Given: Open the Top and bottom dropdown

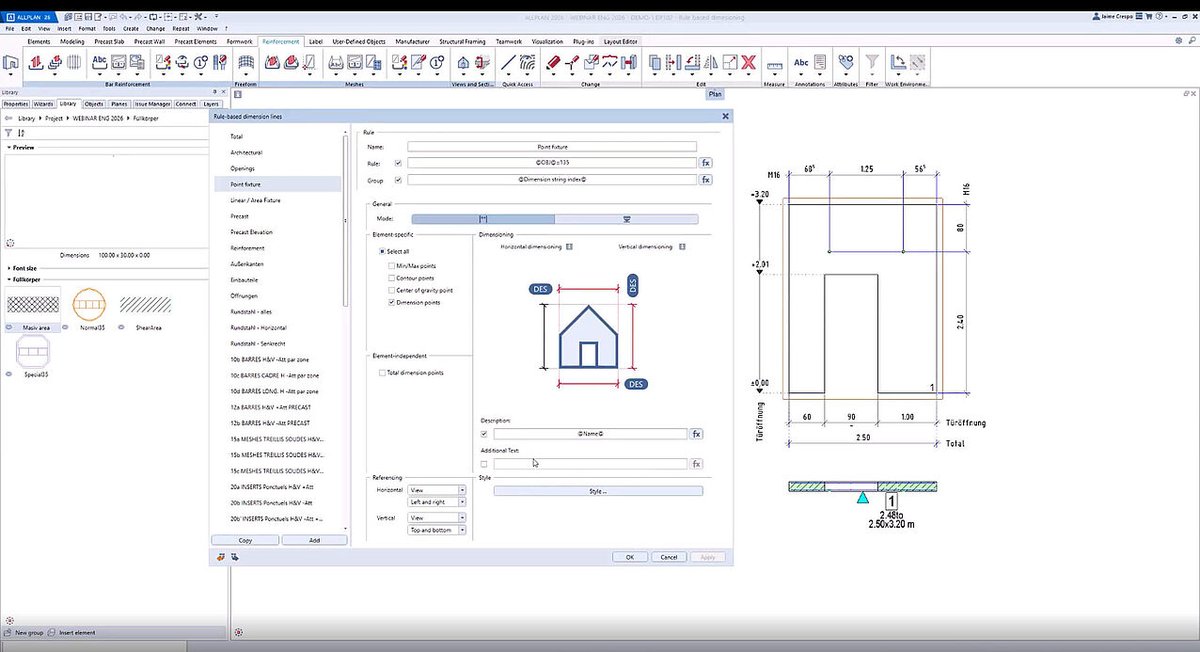Looking at the screenshot, I should [x=437, y=530].
